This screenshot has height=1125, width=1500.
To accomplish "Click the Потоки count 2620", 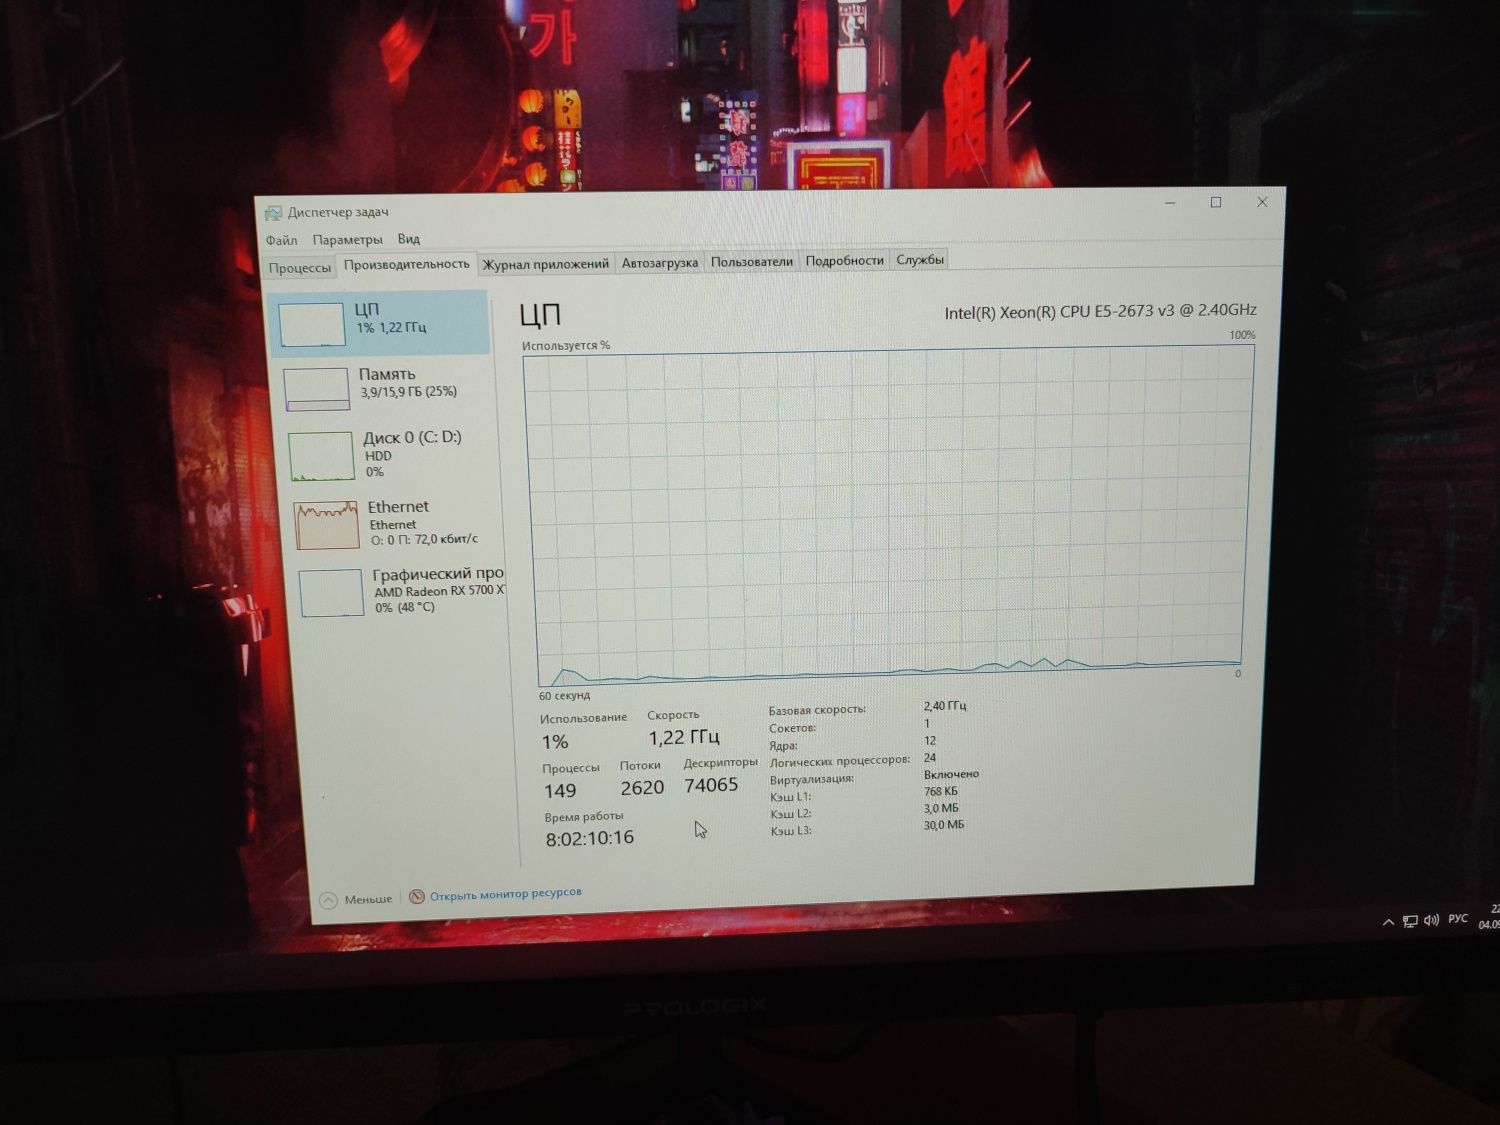I will pos(642,788).
